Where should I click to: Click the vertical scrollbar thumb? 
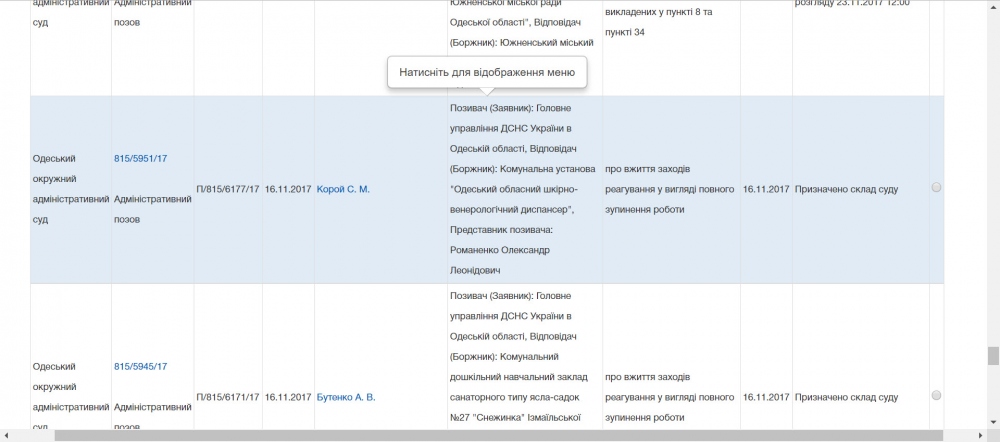(993, 356)
